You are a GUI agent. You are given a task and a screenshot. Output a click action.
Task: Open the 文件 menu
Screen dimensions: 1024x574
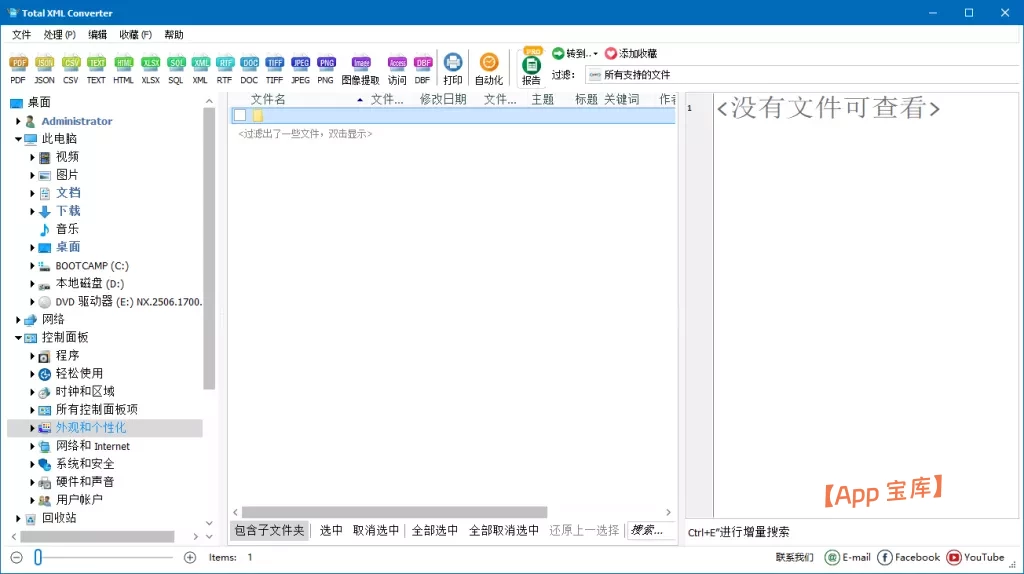pyautogui.click(x=22, y=35)
